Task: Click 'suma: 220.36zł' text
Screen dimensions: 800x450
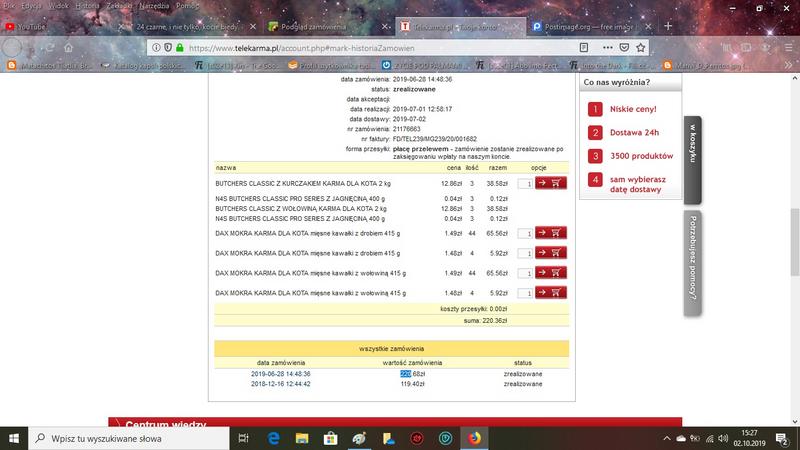Action: pos(485,320)
